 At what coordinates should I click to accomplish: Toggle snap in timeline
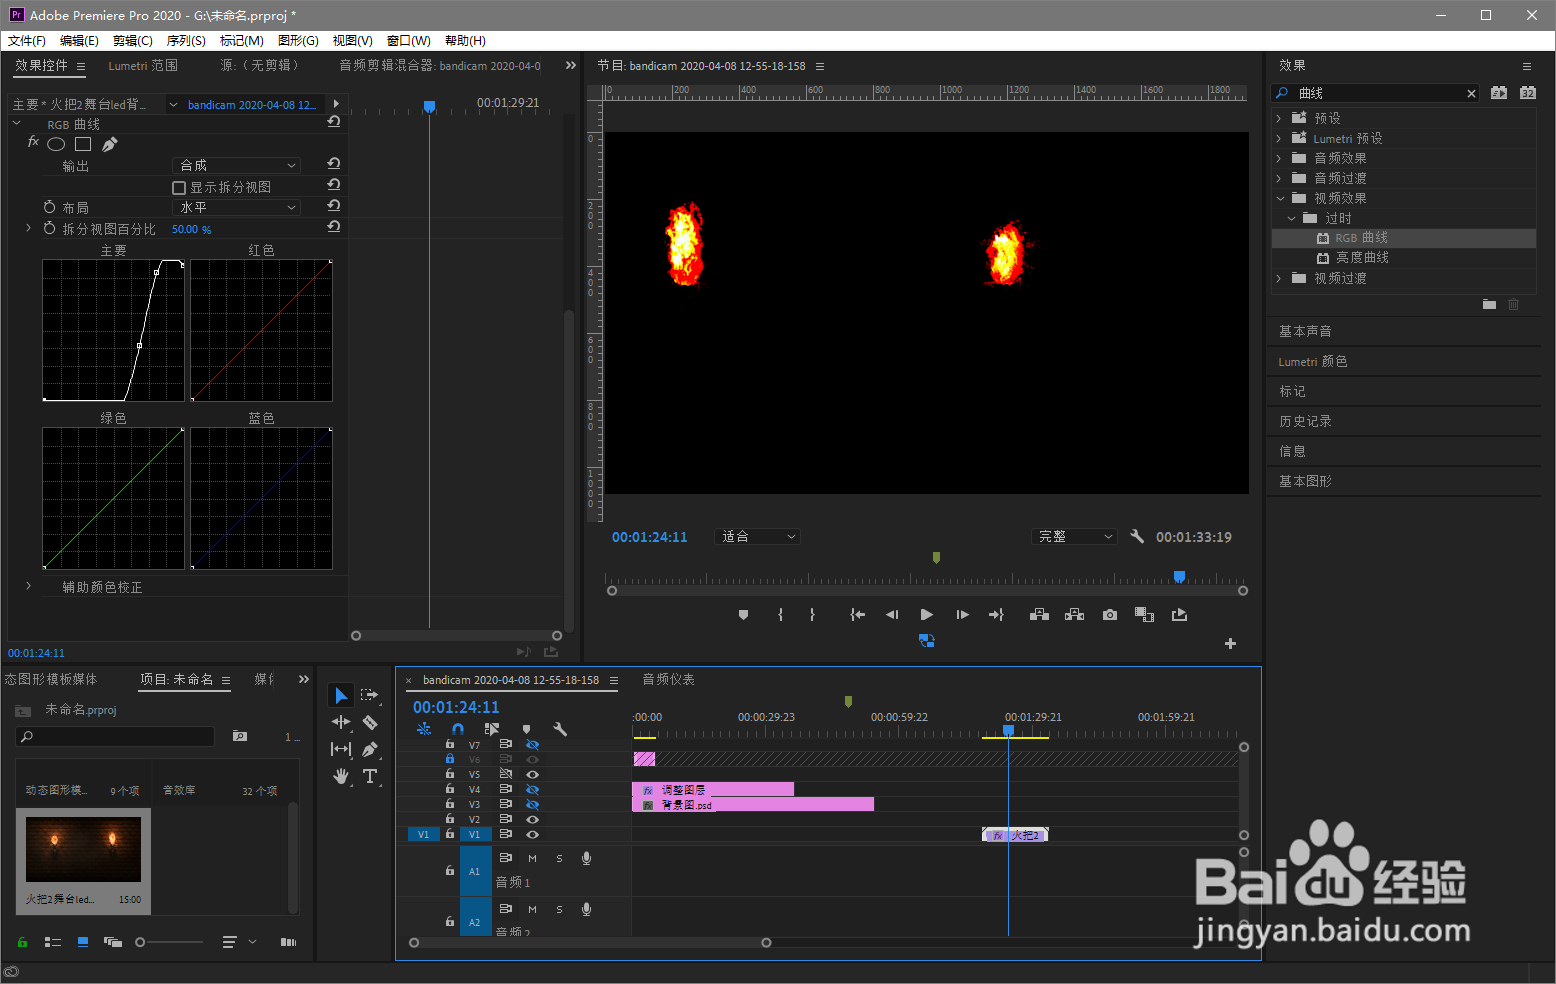tap(458, 729)
